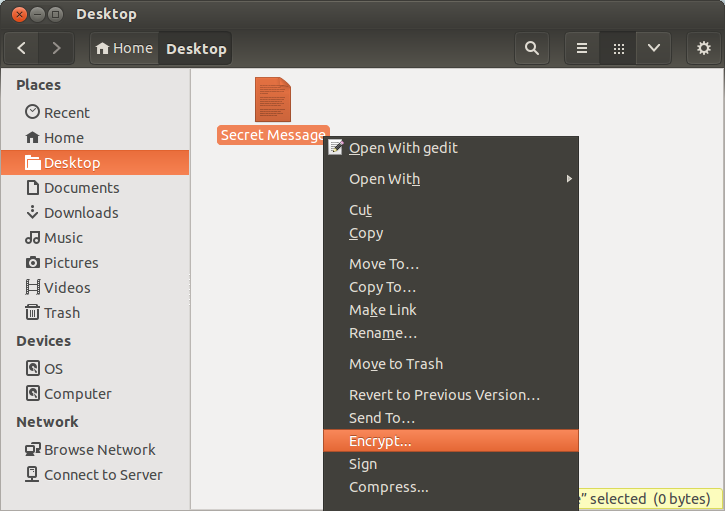
Task: Select Move to Trash menu entry
Action: [x=395, y=364]
